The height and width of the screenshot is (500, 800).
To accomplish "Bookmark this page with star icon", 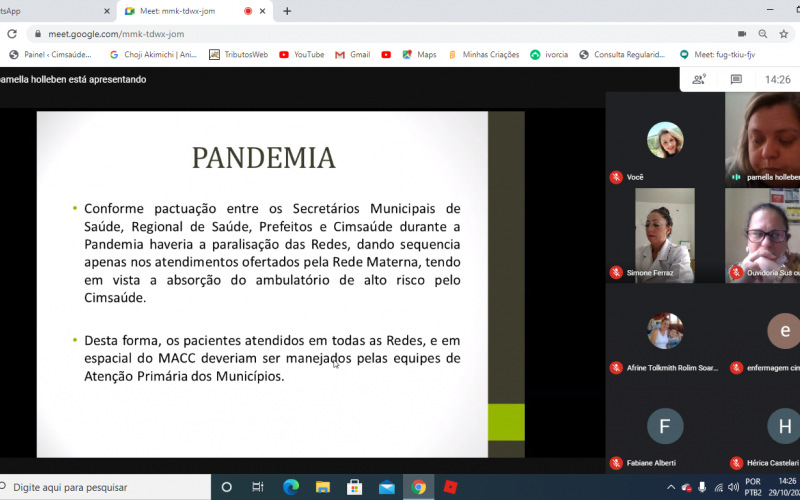I will coord(784,34).
